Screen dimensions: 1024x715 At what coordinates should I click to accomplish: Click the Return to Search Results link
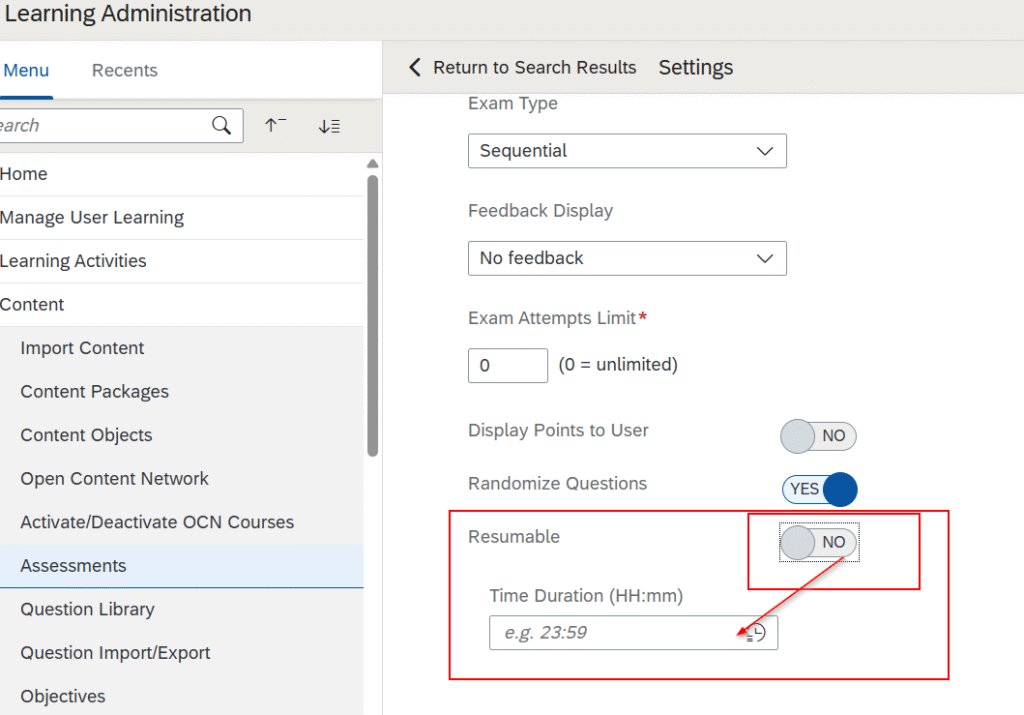click(534, 68)
